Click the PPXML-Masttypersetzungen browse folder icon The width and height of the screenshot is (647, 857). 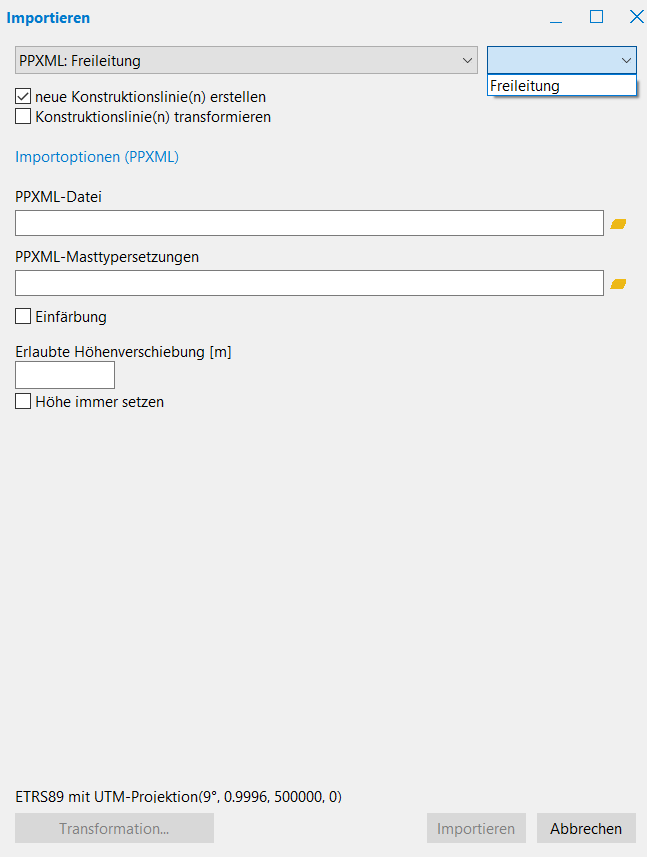coord(618,284)
